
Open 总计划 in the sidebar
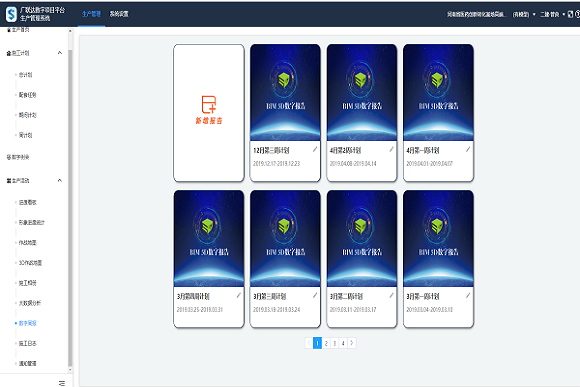(26, 75)
